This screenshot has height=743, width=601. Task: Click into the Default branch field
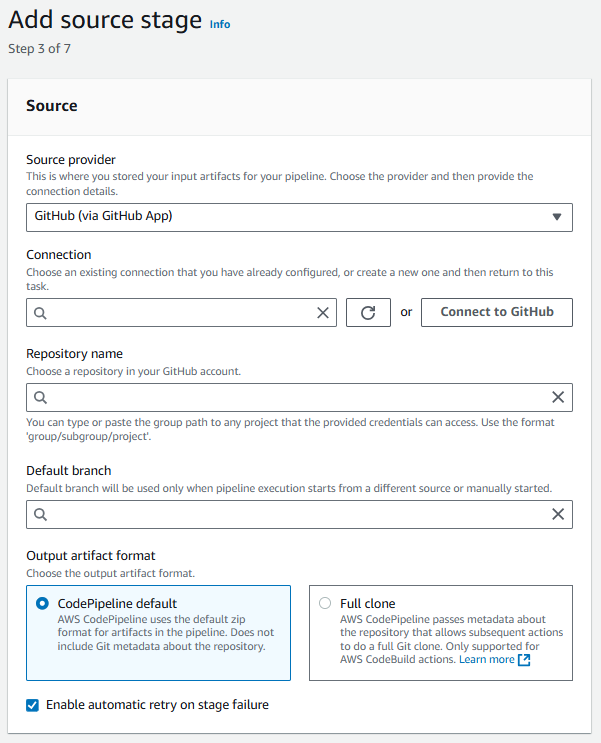coord(299,515)
